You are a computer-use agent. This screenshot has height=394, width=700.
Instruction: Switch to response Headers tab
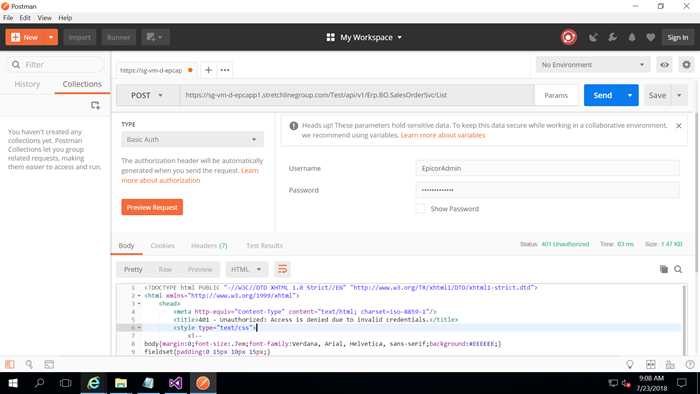209,245
